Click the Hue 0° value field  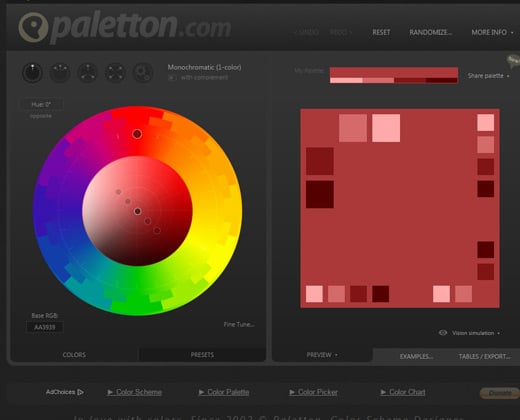point(41,104)
